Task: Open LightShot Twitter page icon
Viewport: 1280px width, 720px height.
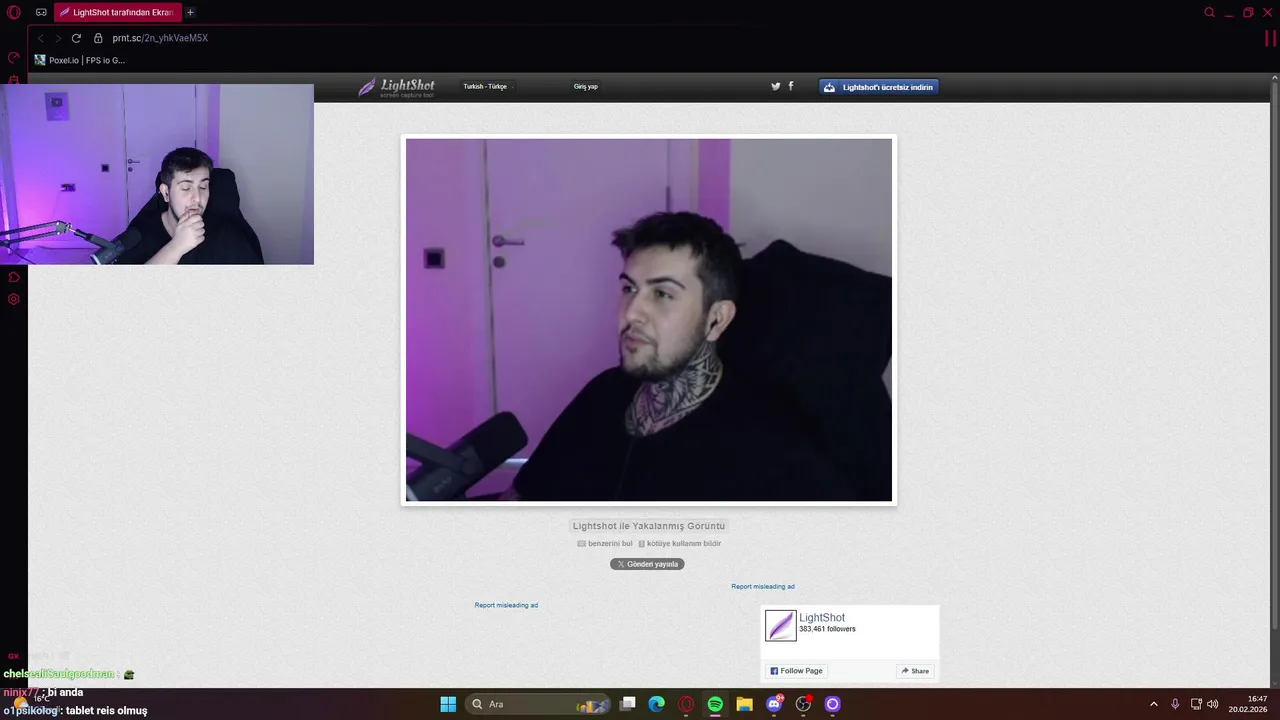Action: (x=775, y=86)
